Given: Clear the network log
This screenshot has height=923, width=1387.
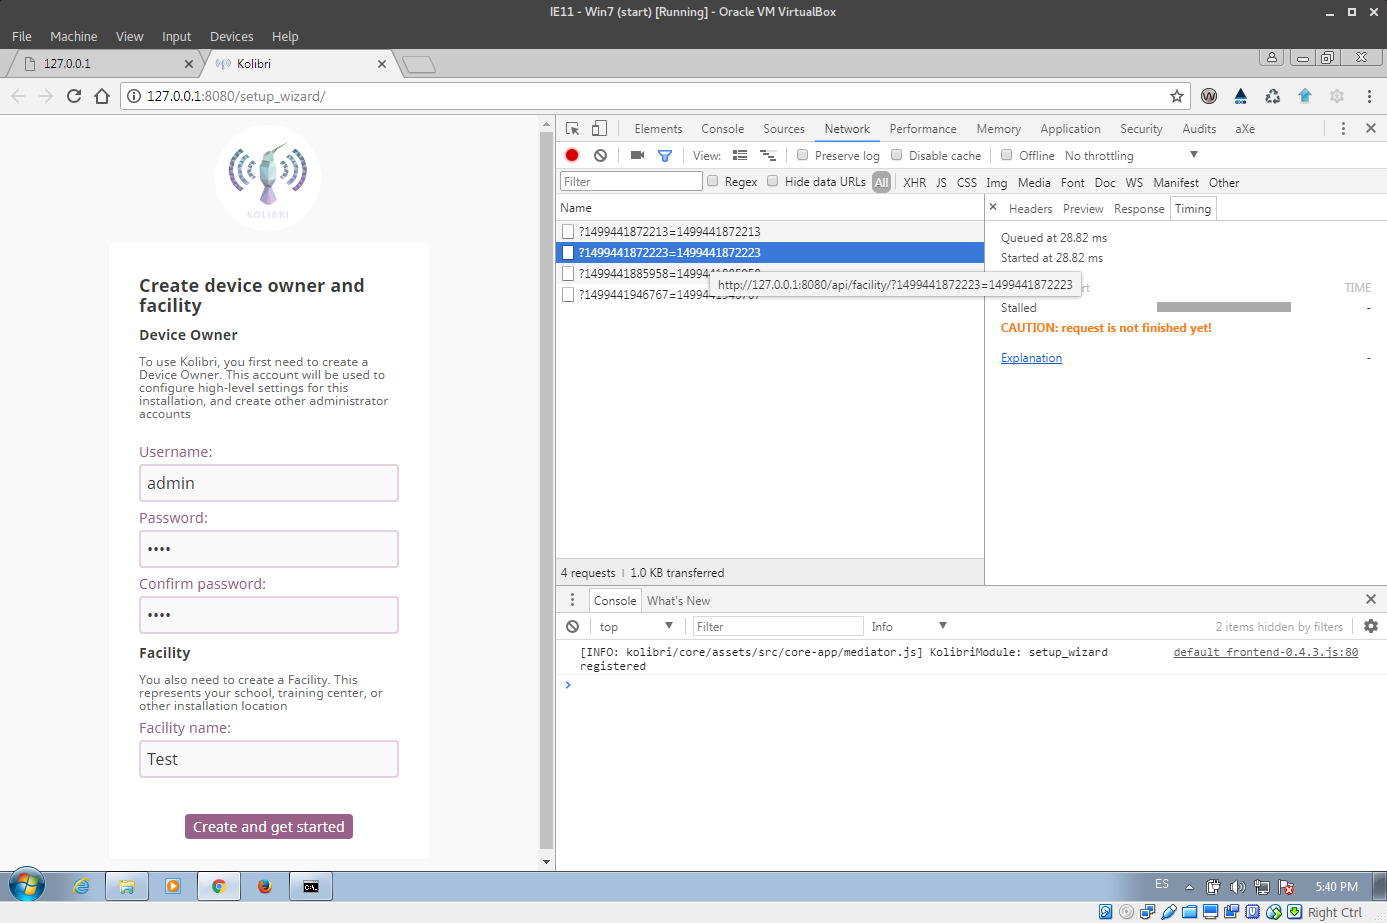Looking at the screenshot, I should (600, 155).
